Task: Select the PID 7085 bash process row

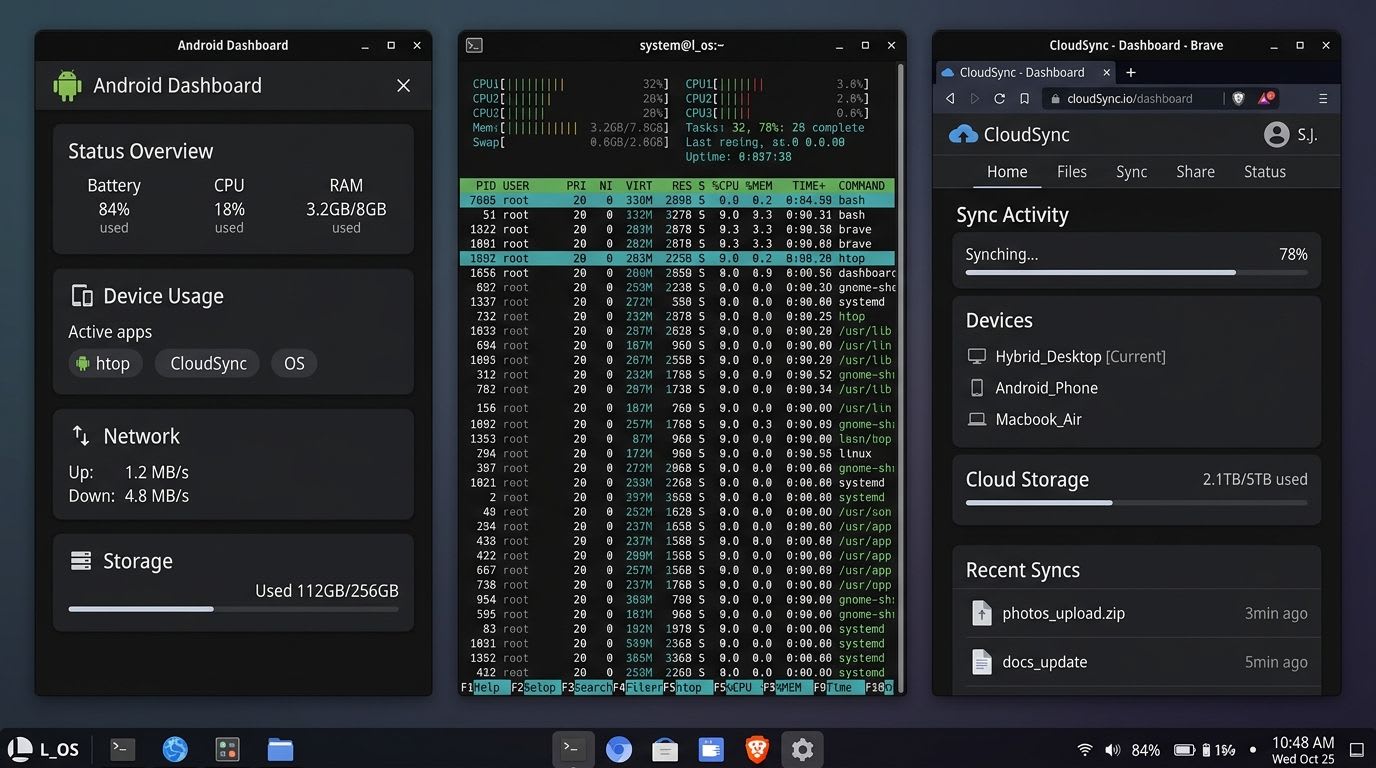Action: [677, 200]
